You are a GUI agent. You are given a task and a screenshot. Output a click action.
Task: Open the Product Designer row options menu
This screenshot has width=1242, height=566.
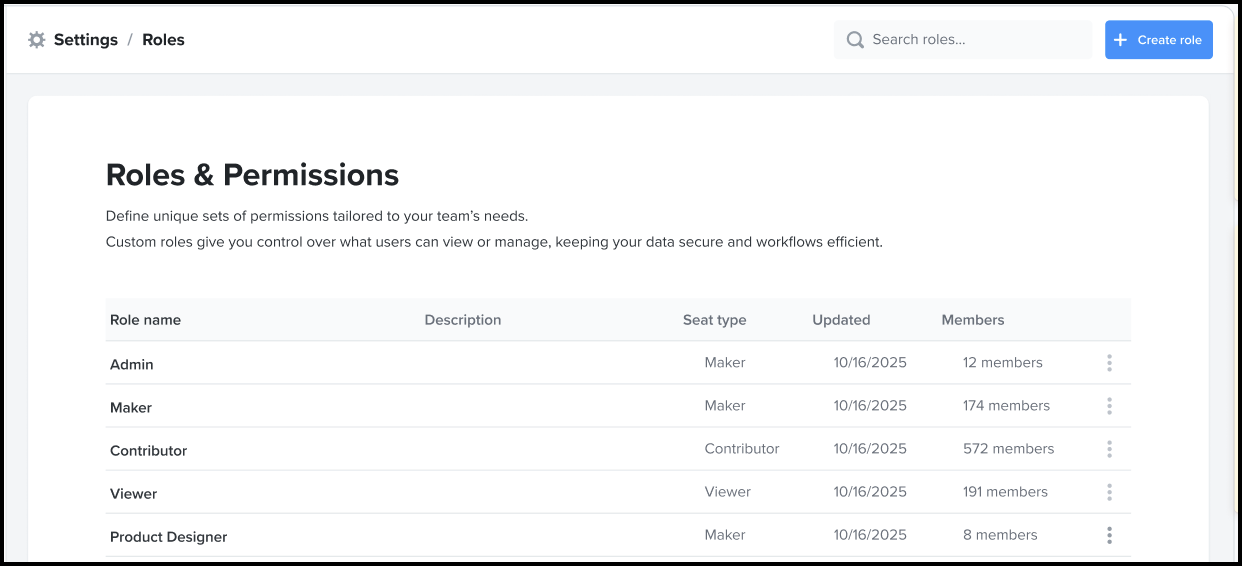(x=1109, y=535)
